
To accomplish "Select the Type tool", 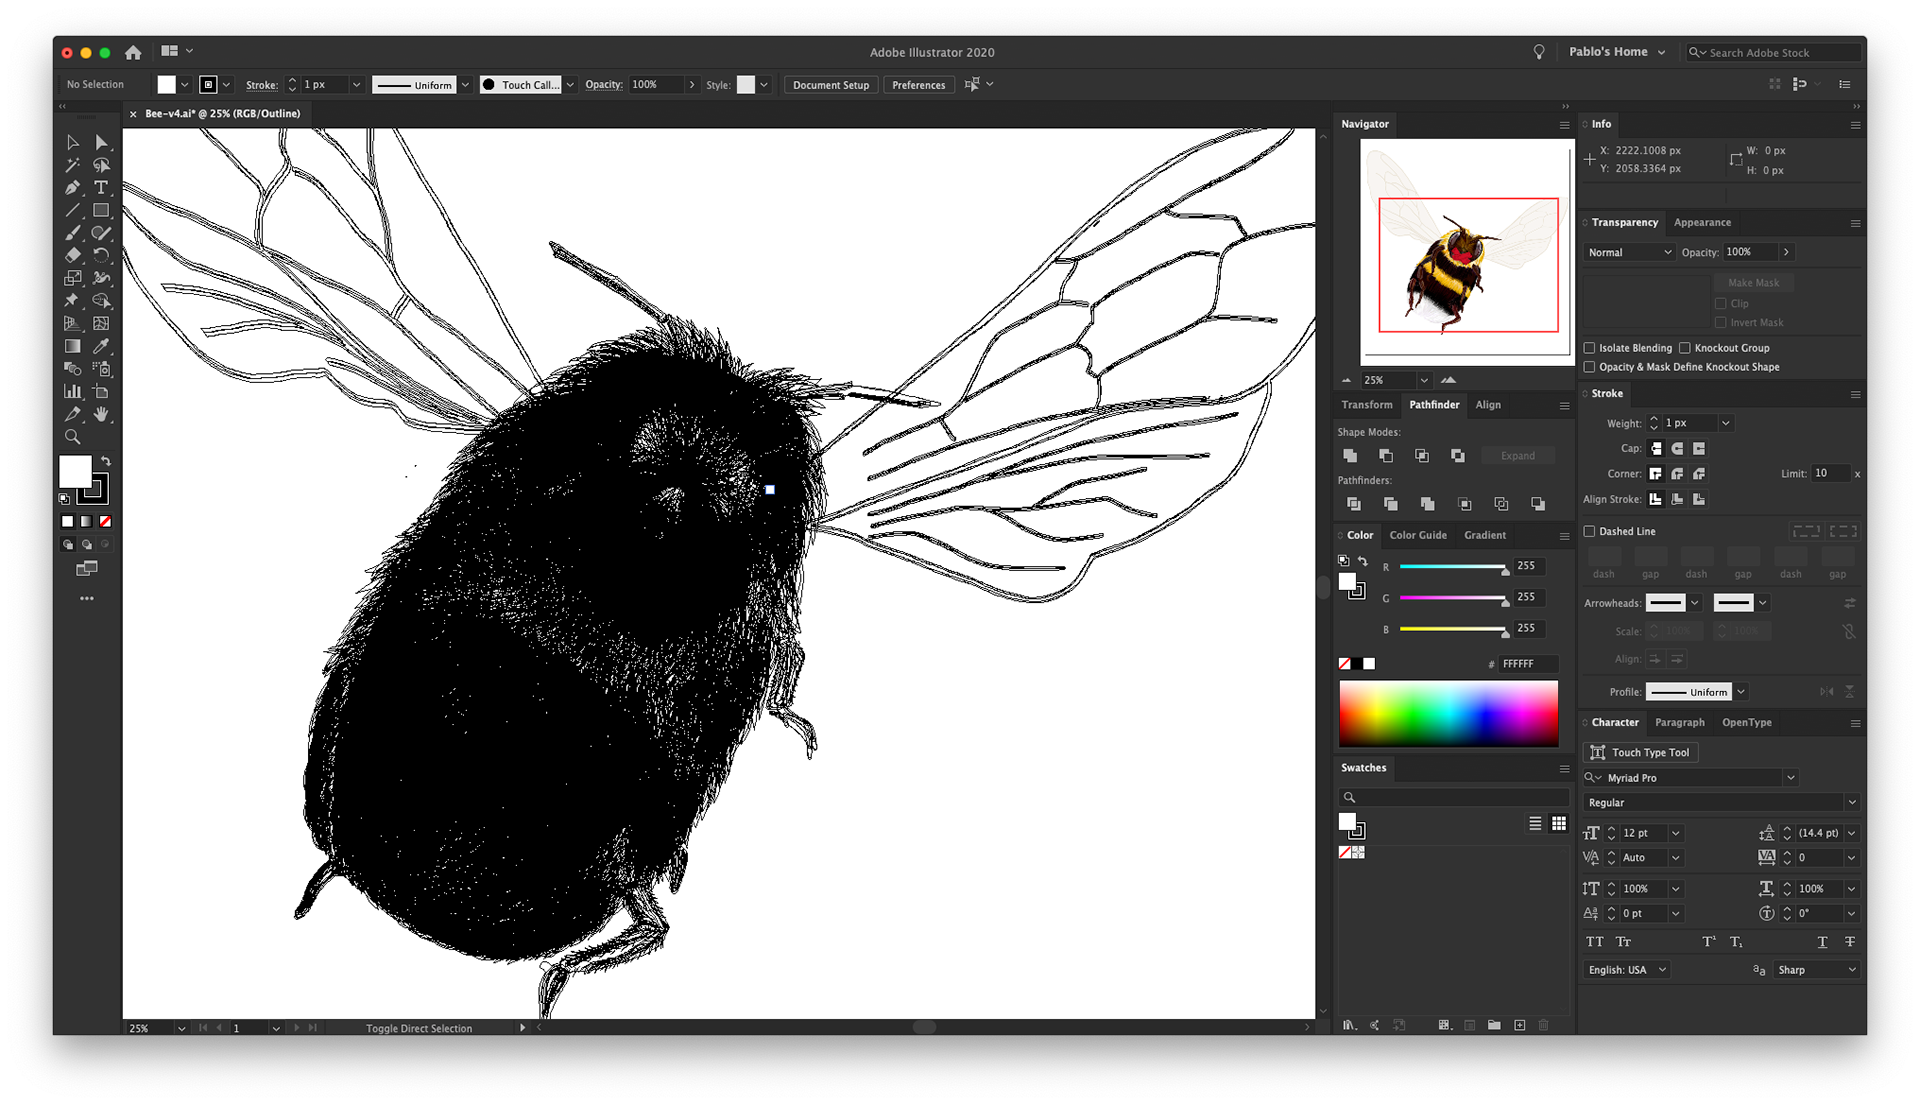I will pos(101,188).
